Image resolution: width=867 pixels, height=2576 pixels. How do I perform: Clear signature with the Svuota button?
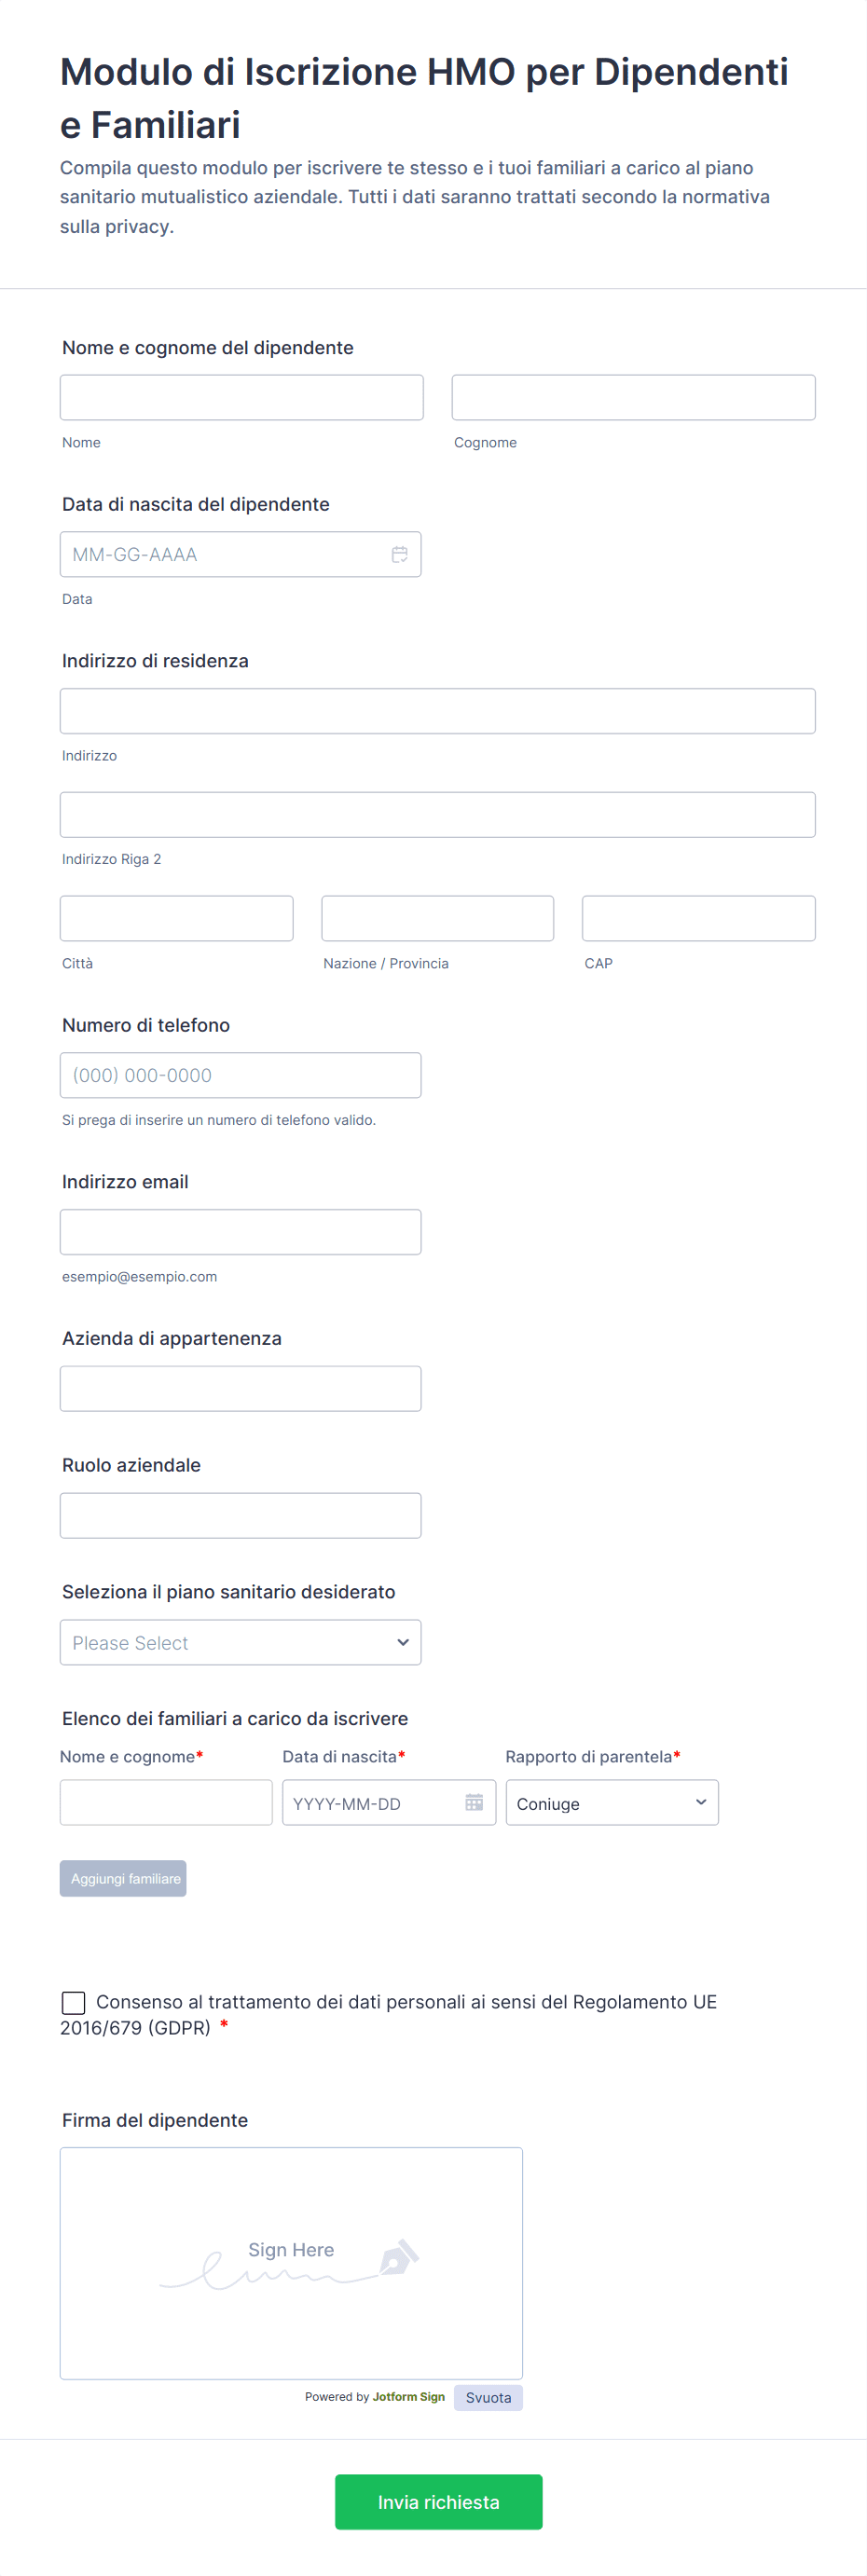point(488,2397)
